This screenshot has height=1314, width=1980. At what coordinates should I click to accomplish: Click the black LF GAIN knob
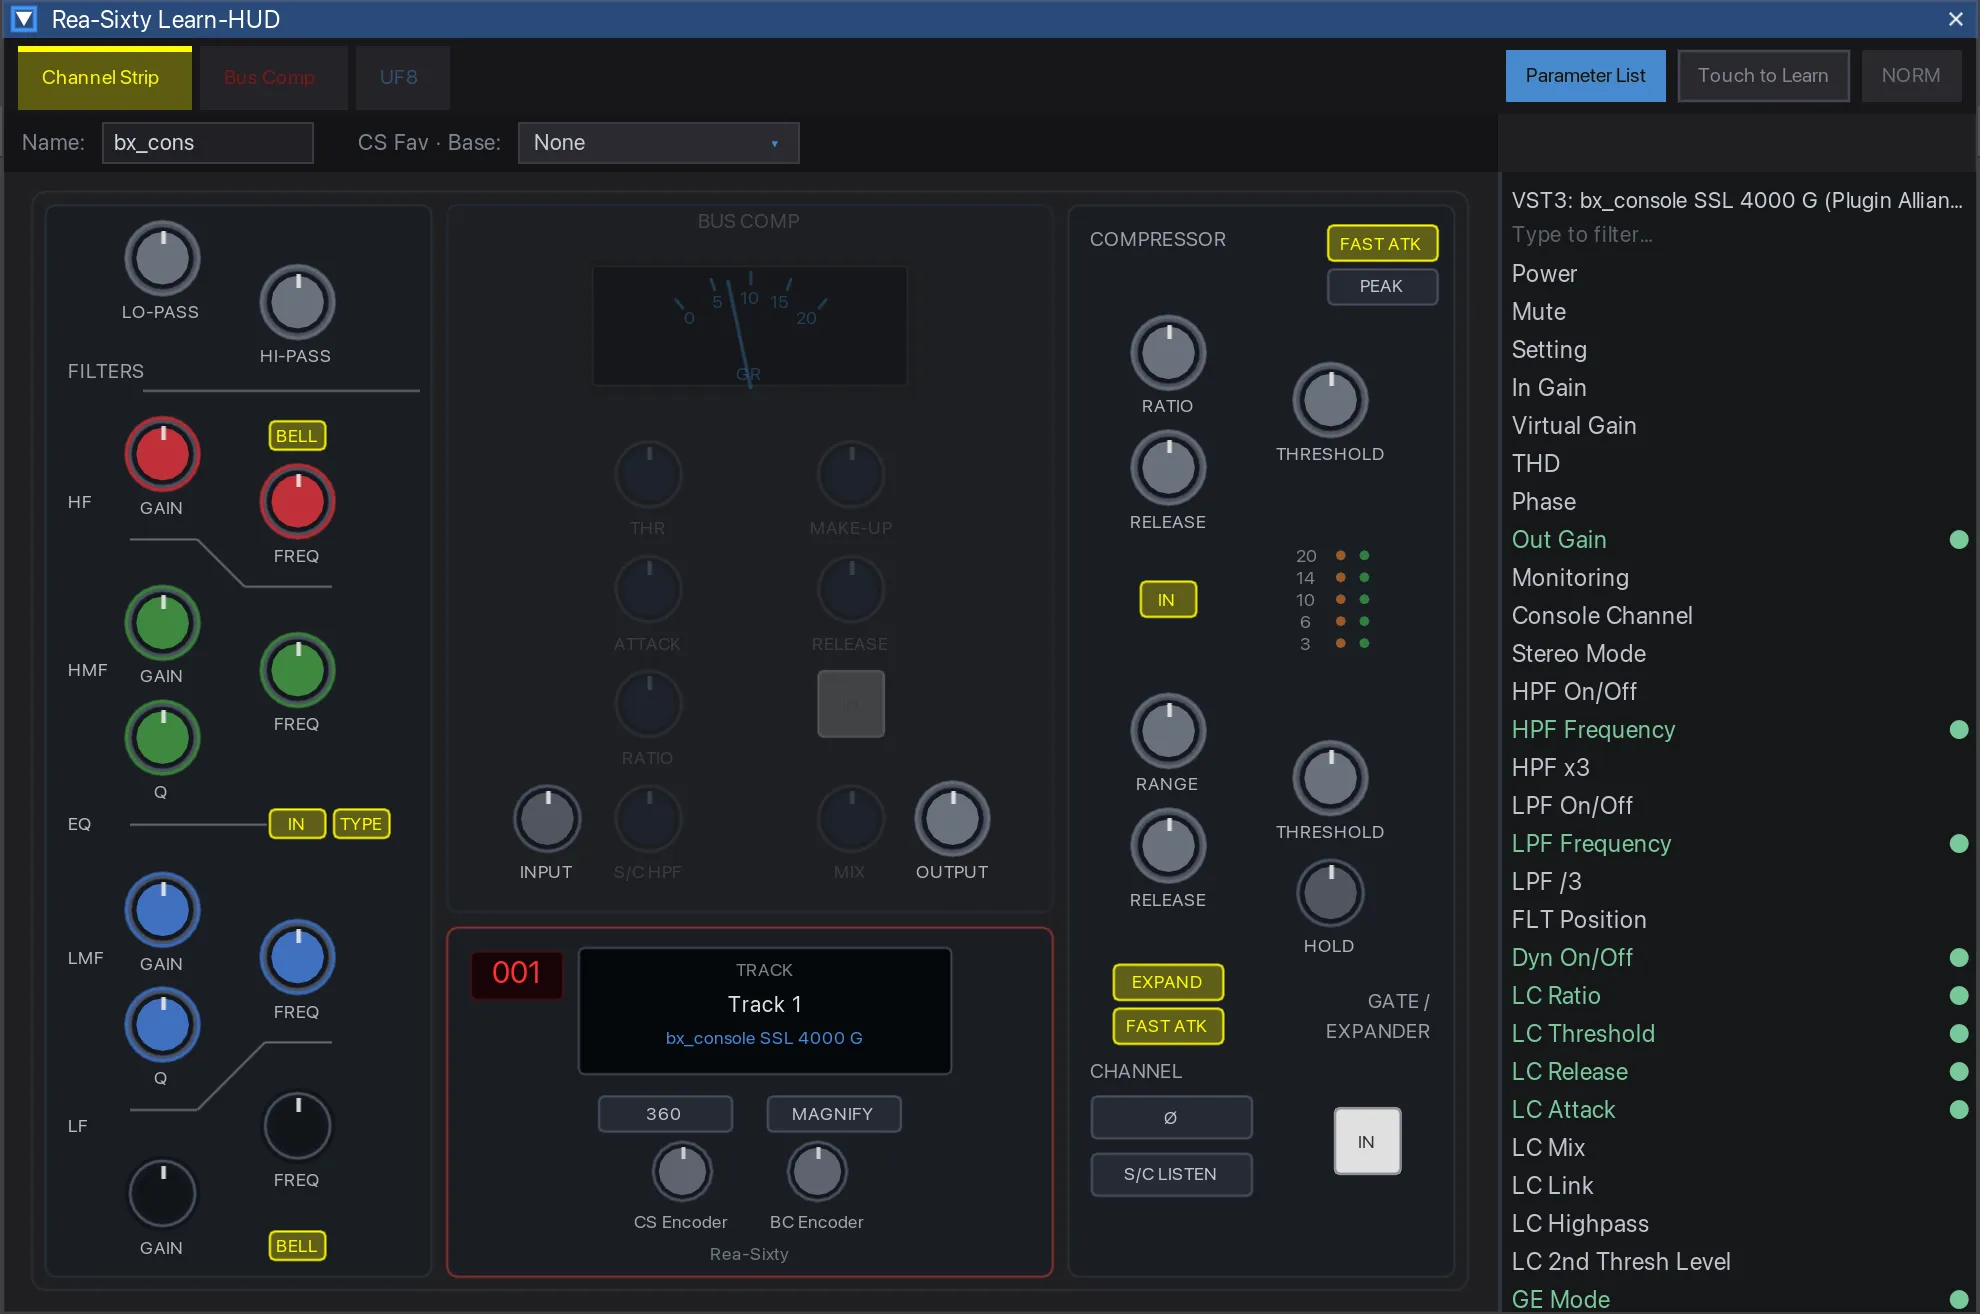point(162,1193)
